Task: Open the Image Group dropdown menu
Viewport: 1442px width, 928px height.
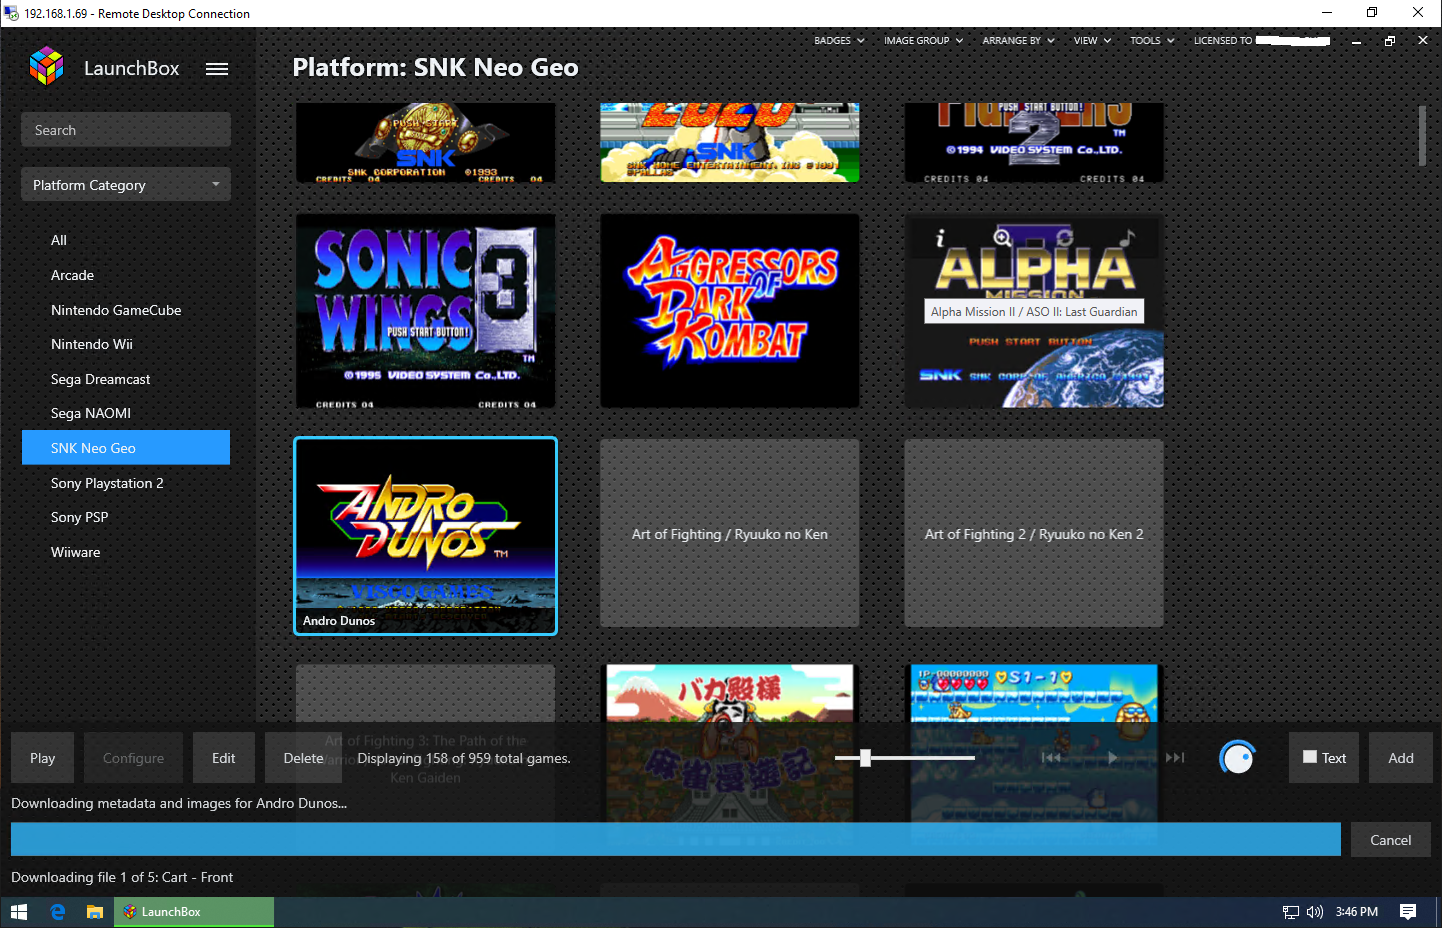Action: pyautogui.click(x=924, y=41)
